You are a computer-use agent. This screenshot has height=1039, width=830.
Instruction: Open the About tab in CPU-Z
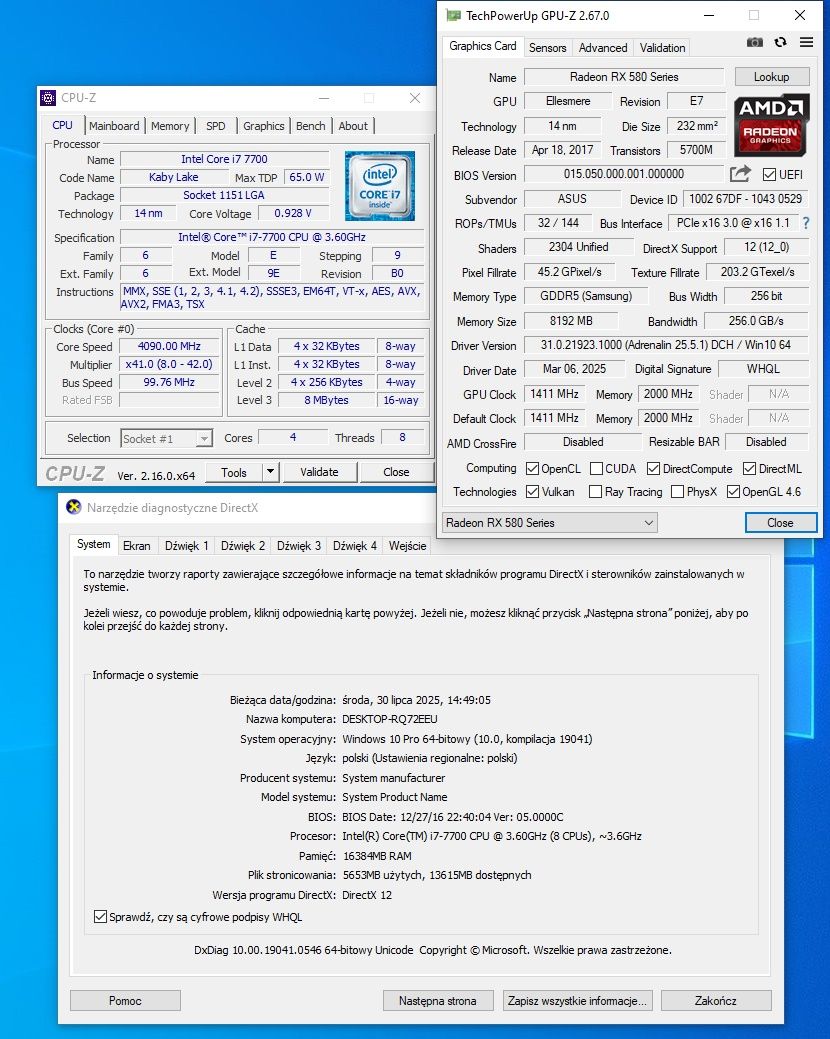coord(353,126)
